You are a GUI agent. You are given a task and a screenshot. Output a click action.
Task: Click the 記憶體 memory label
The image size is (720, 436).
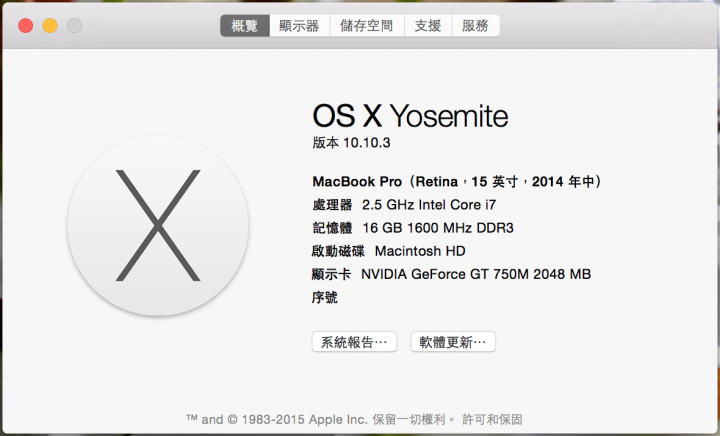[332, 228]
